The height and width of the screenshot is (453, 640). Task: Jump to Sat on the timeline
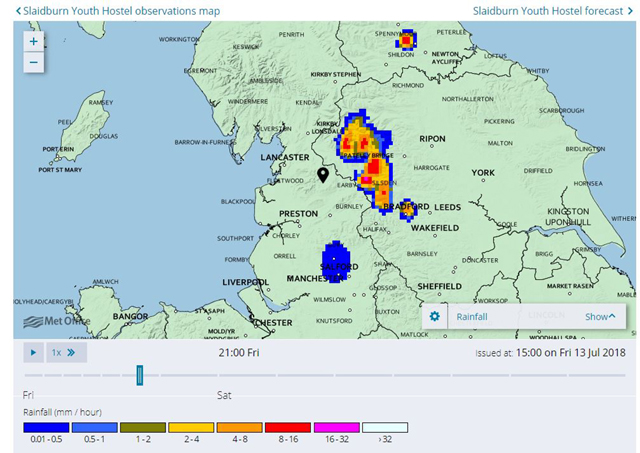pyautogui.click(x=225, y=395)
